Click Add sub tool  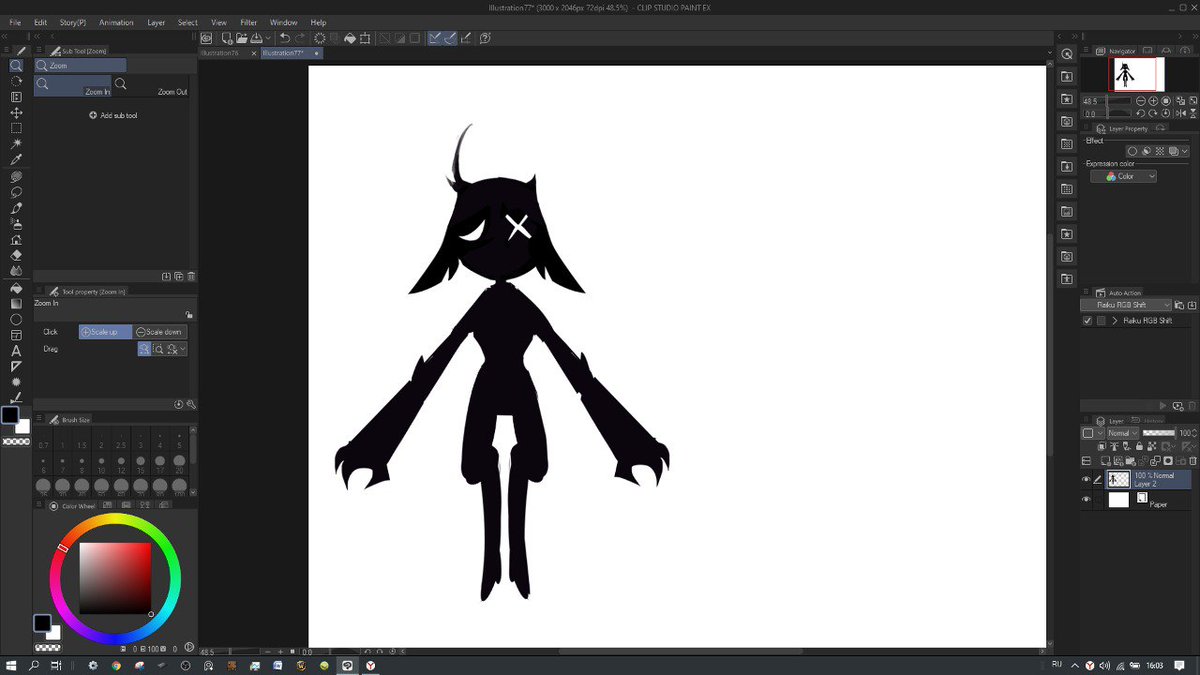pyautogui.click(x=113, y=115)
